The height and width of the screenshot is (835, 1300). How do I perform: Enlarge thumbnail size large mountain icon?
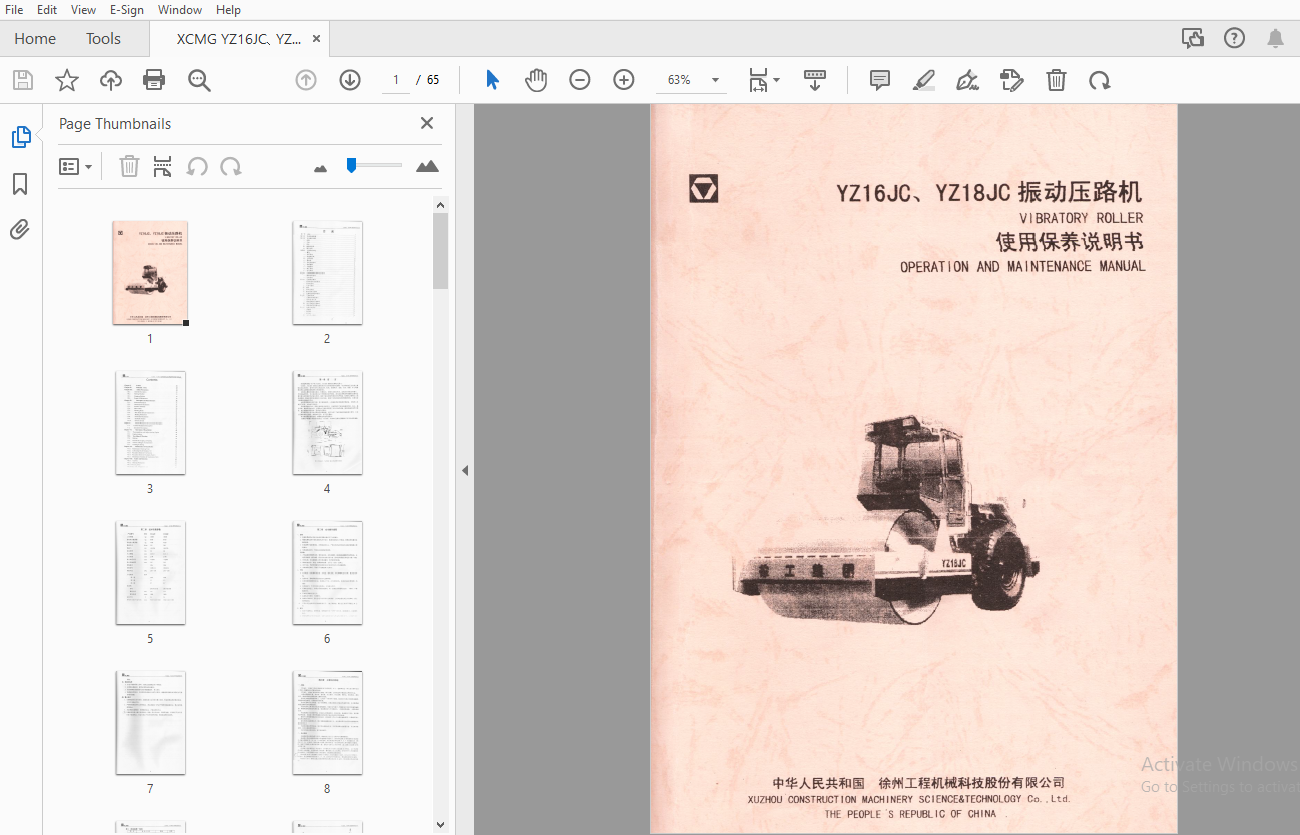427,166
